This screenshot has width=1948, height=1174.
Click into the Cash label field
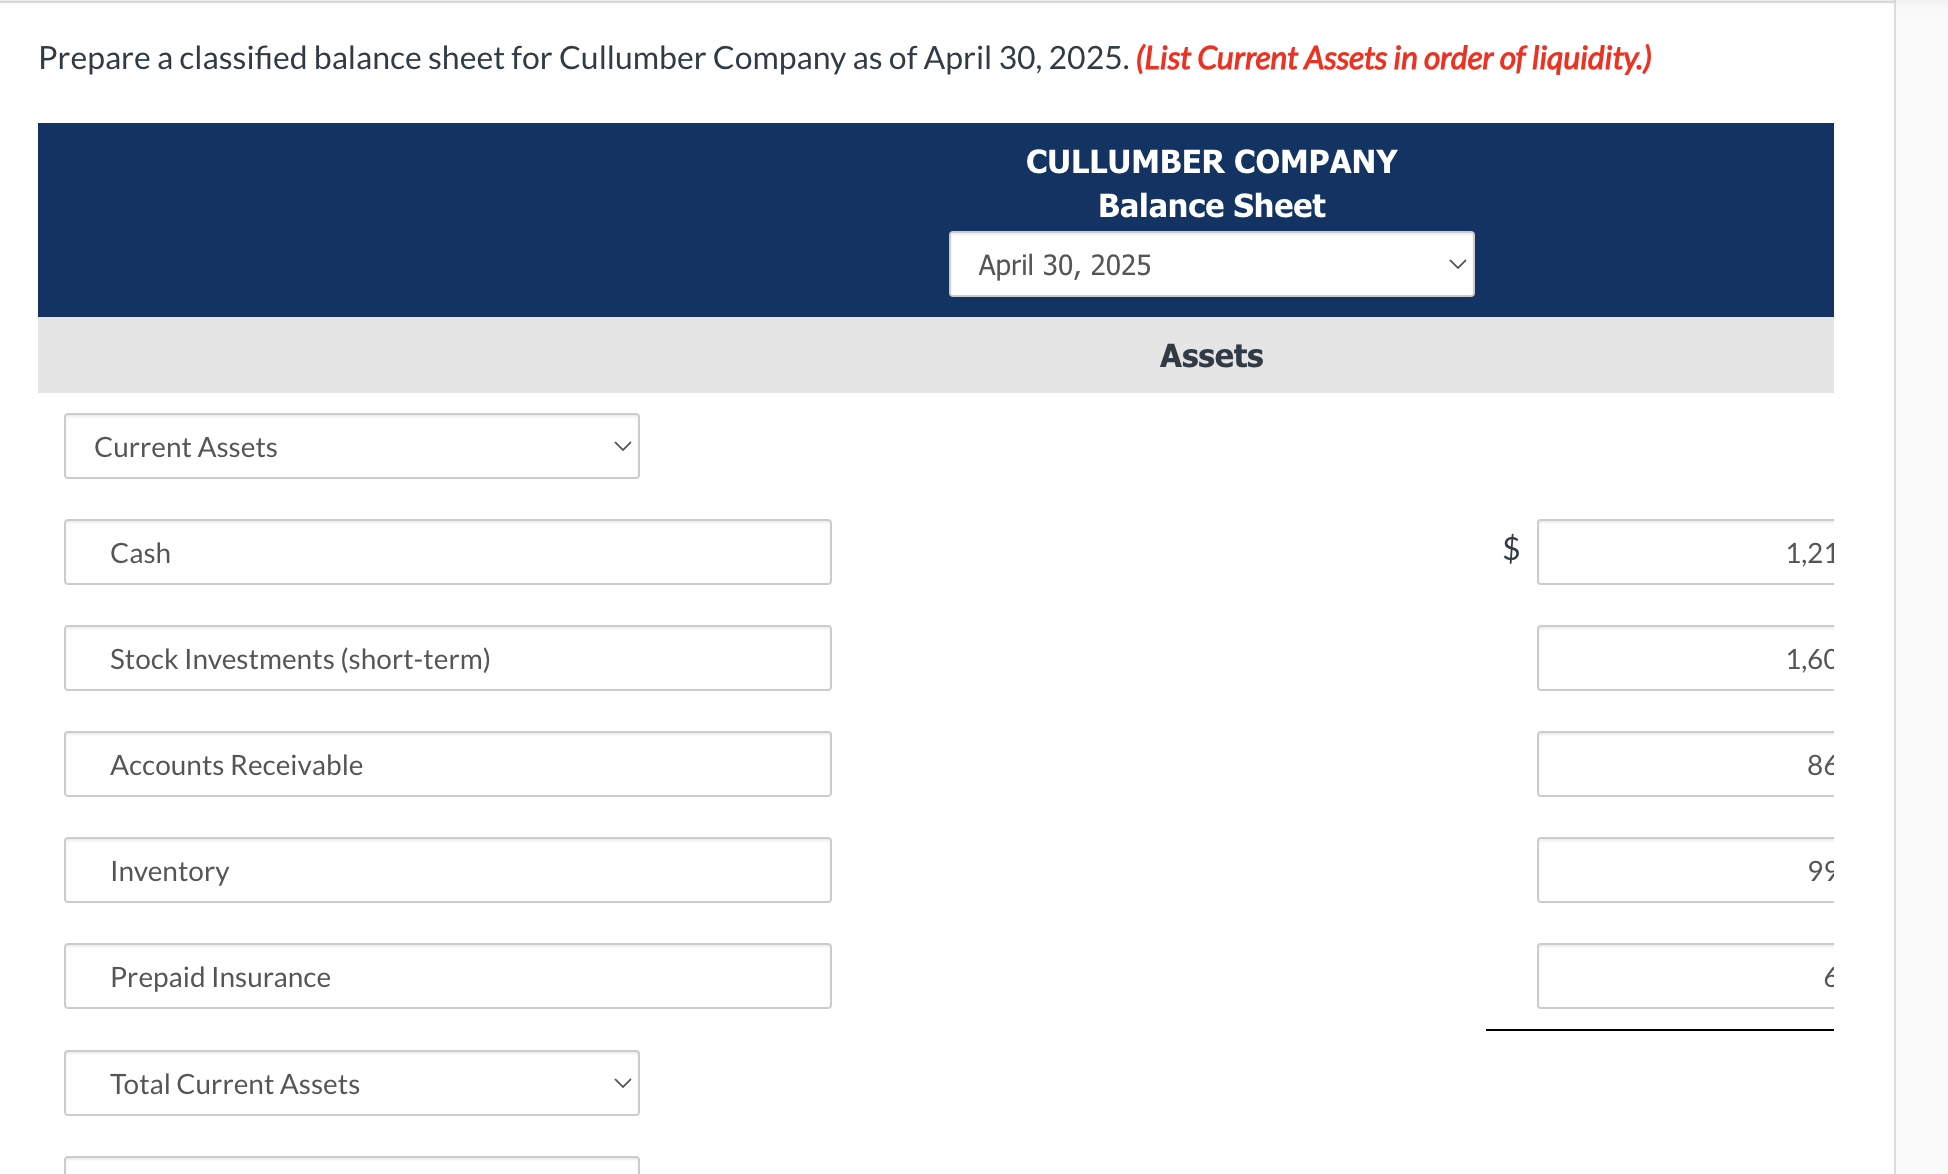[x=447, y=552]
